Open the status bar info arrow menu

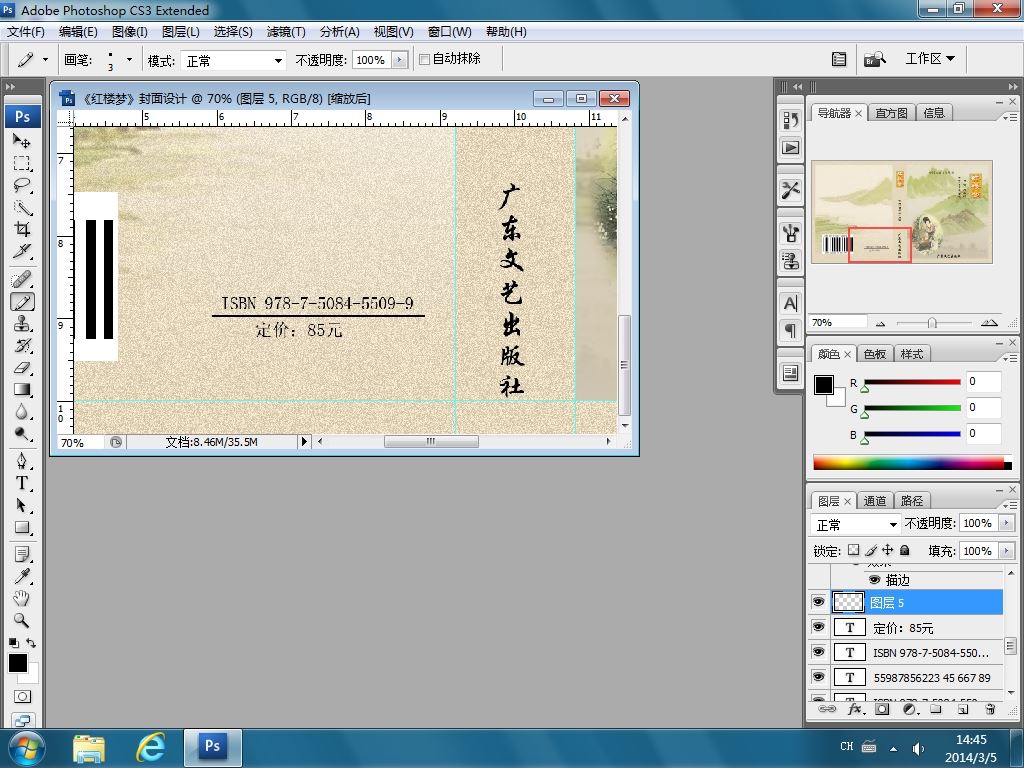[x=304, y=441]
